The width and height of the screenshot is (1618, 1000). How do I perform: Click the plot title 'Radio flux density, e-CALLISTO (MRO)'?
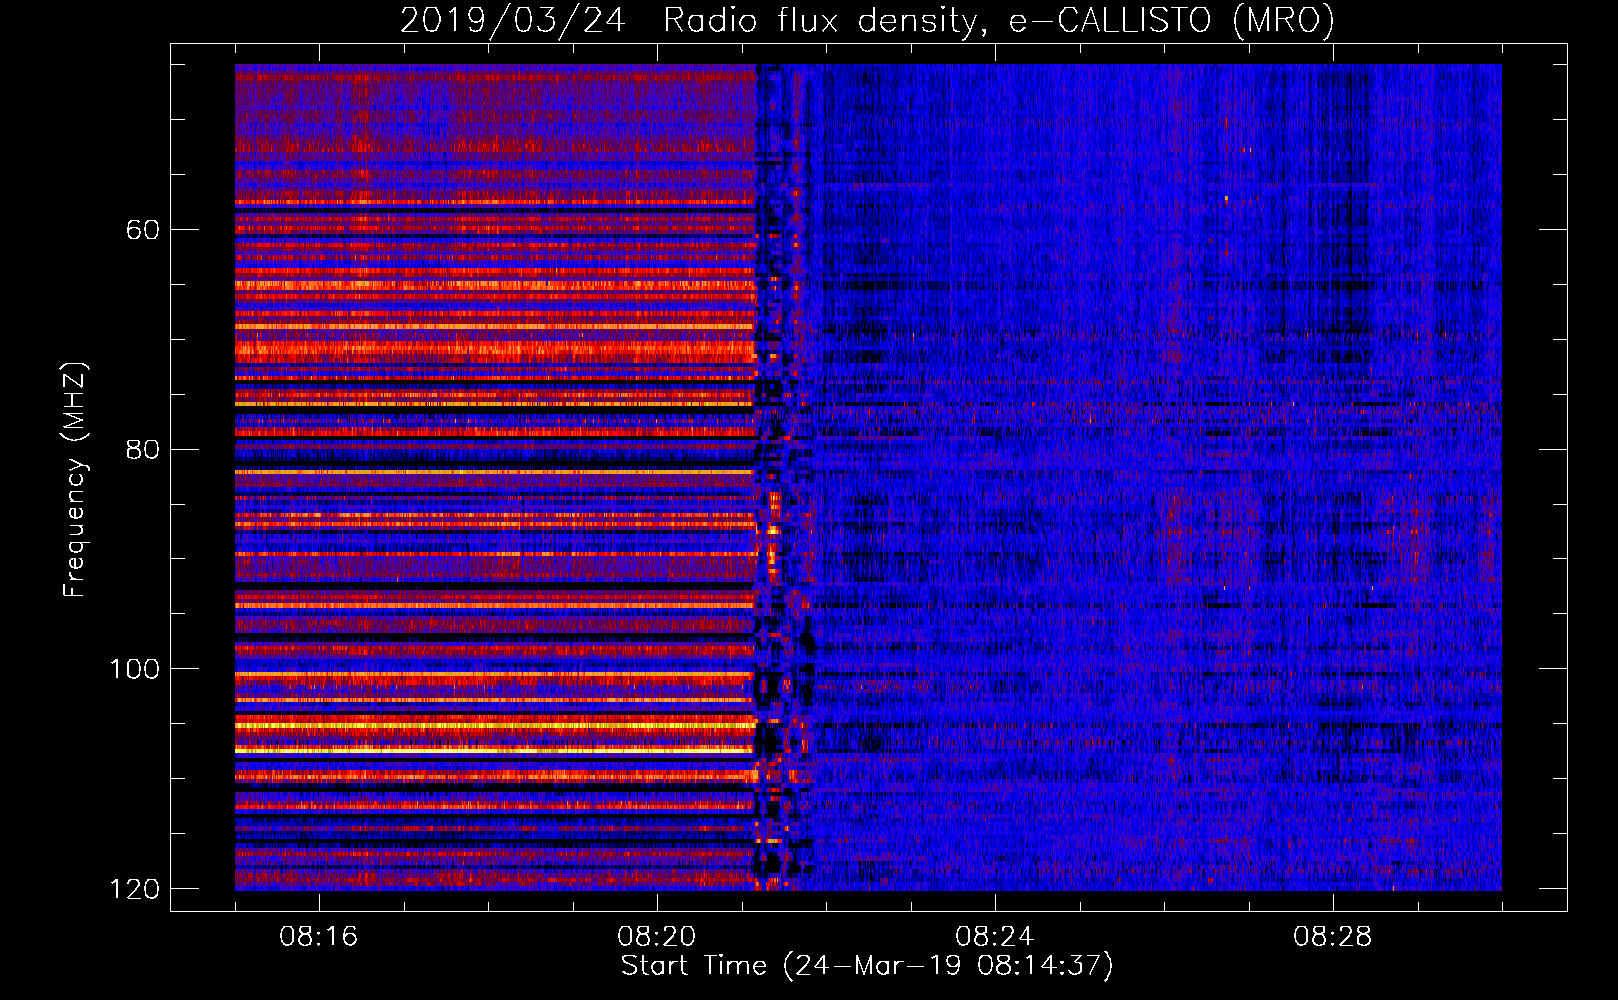click(999, 20)
